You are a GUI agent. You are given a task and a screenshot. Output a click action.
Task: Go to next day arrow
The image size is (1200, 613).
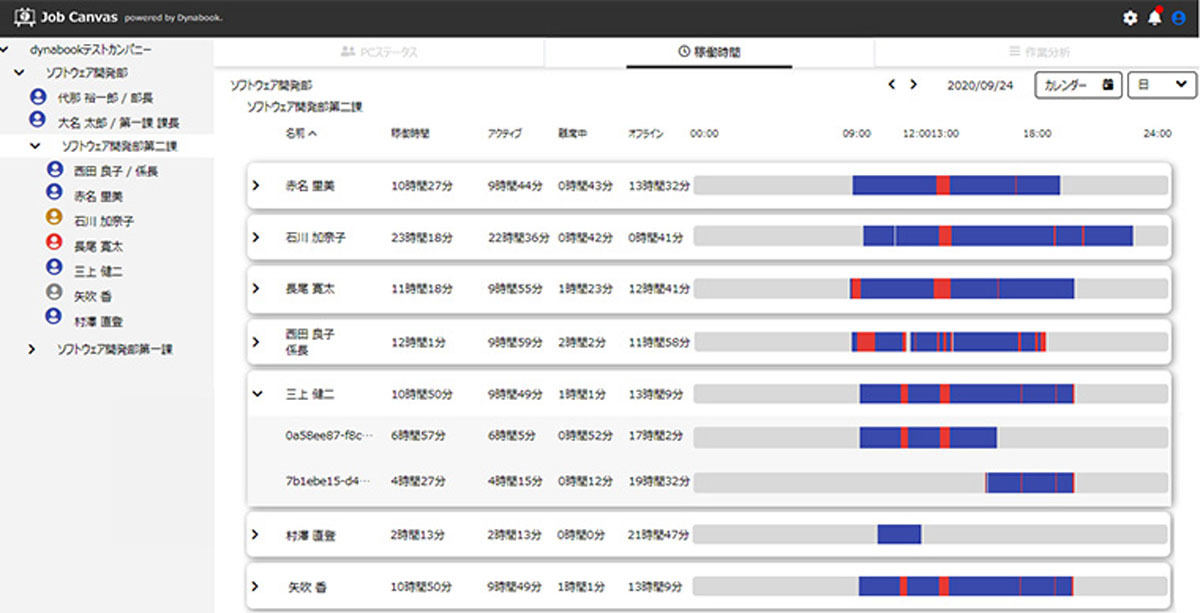pyautogui.click(x=913, y=85)
